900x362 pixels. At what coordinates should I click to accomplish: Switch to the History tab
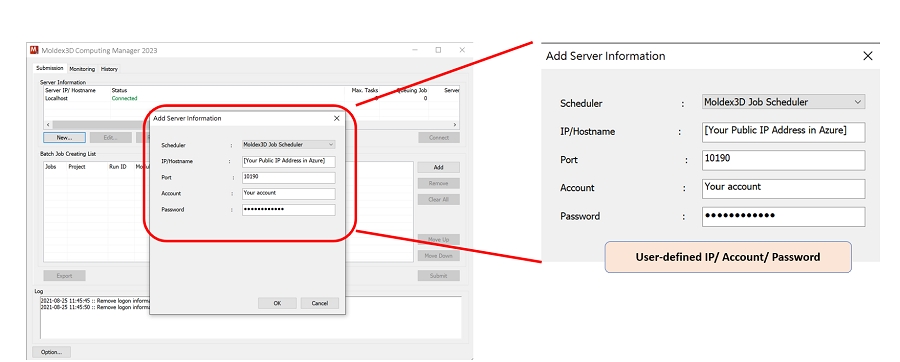109,69
